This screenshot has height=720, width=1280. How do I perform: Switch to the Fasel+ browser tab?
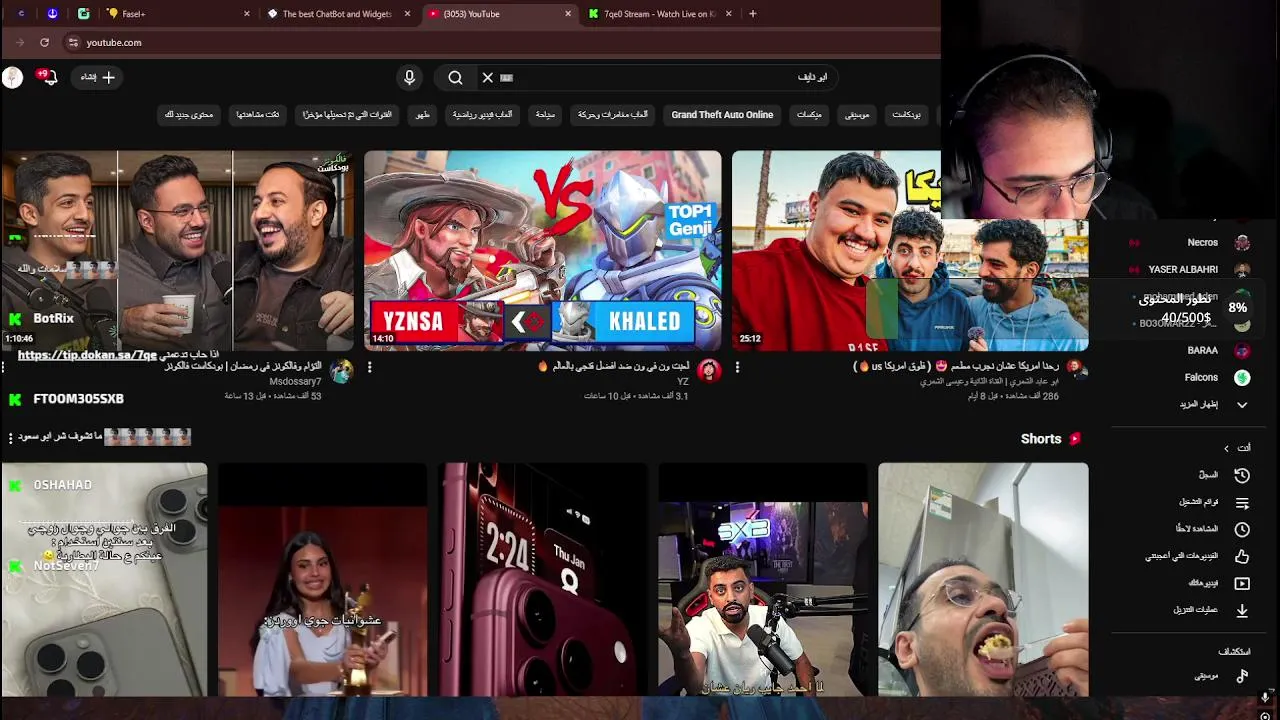click(x=179, y=14)
